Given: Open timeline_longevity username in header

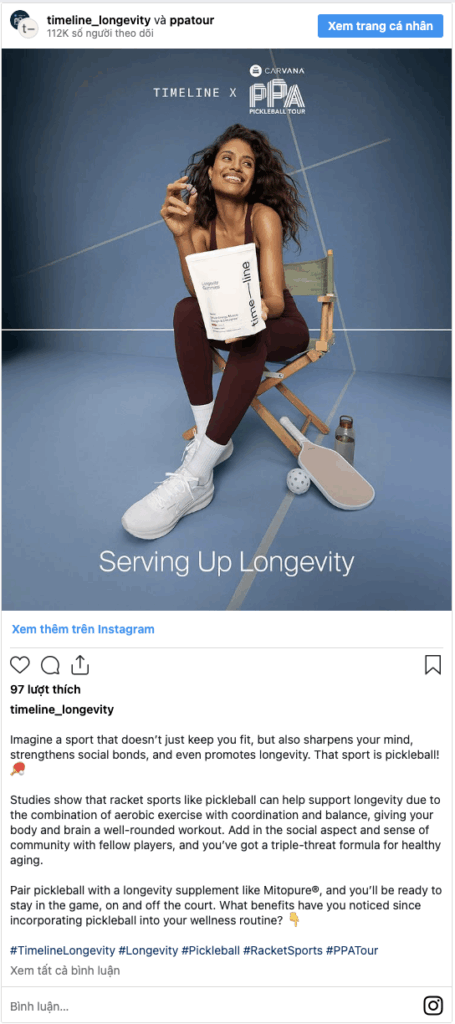Looking at the screenshot, I should pos(99,20).
